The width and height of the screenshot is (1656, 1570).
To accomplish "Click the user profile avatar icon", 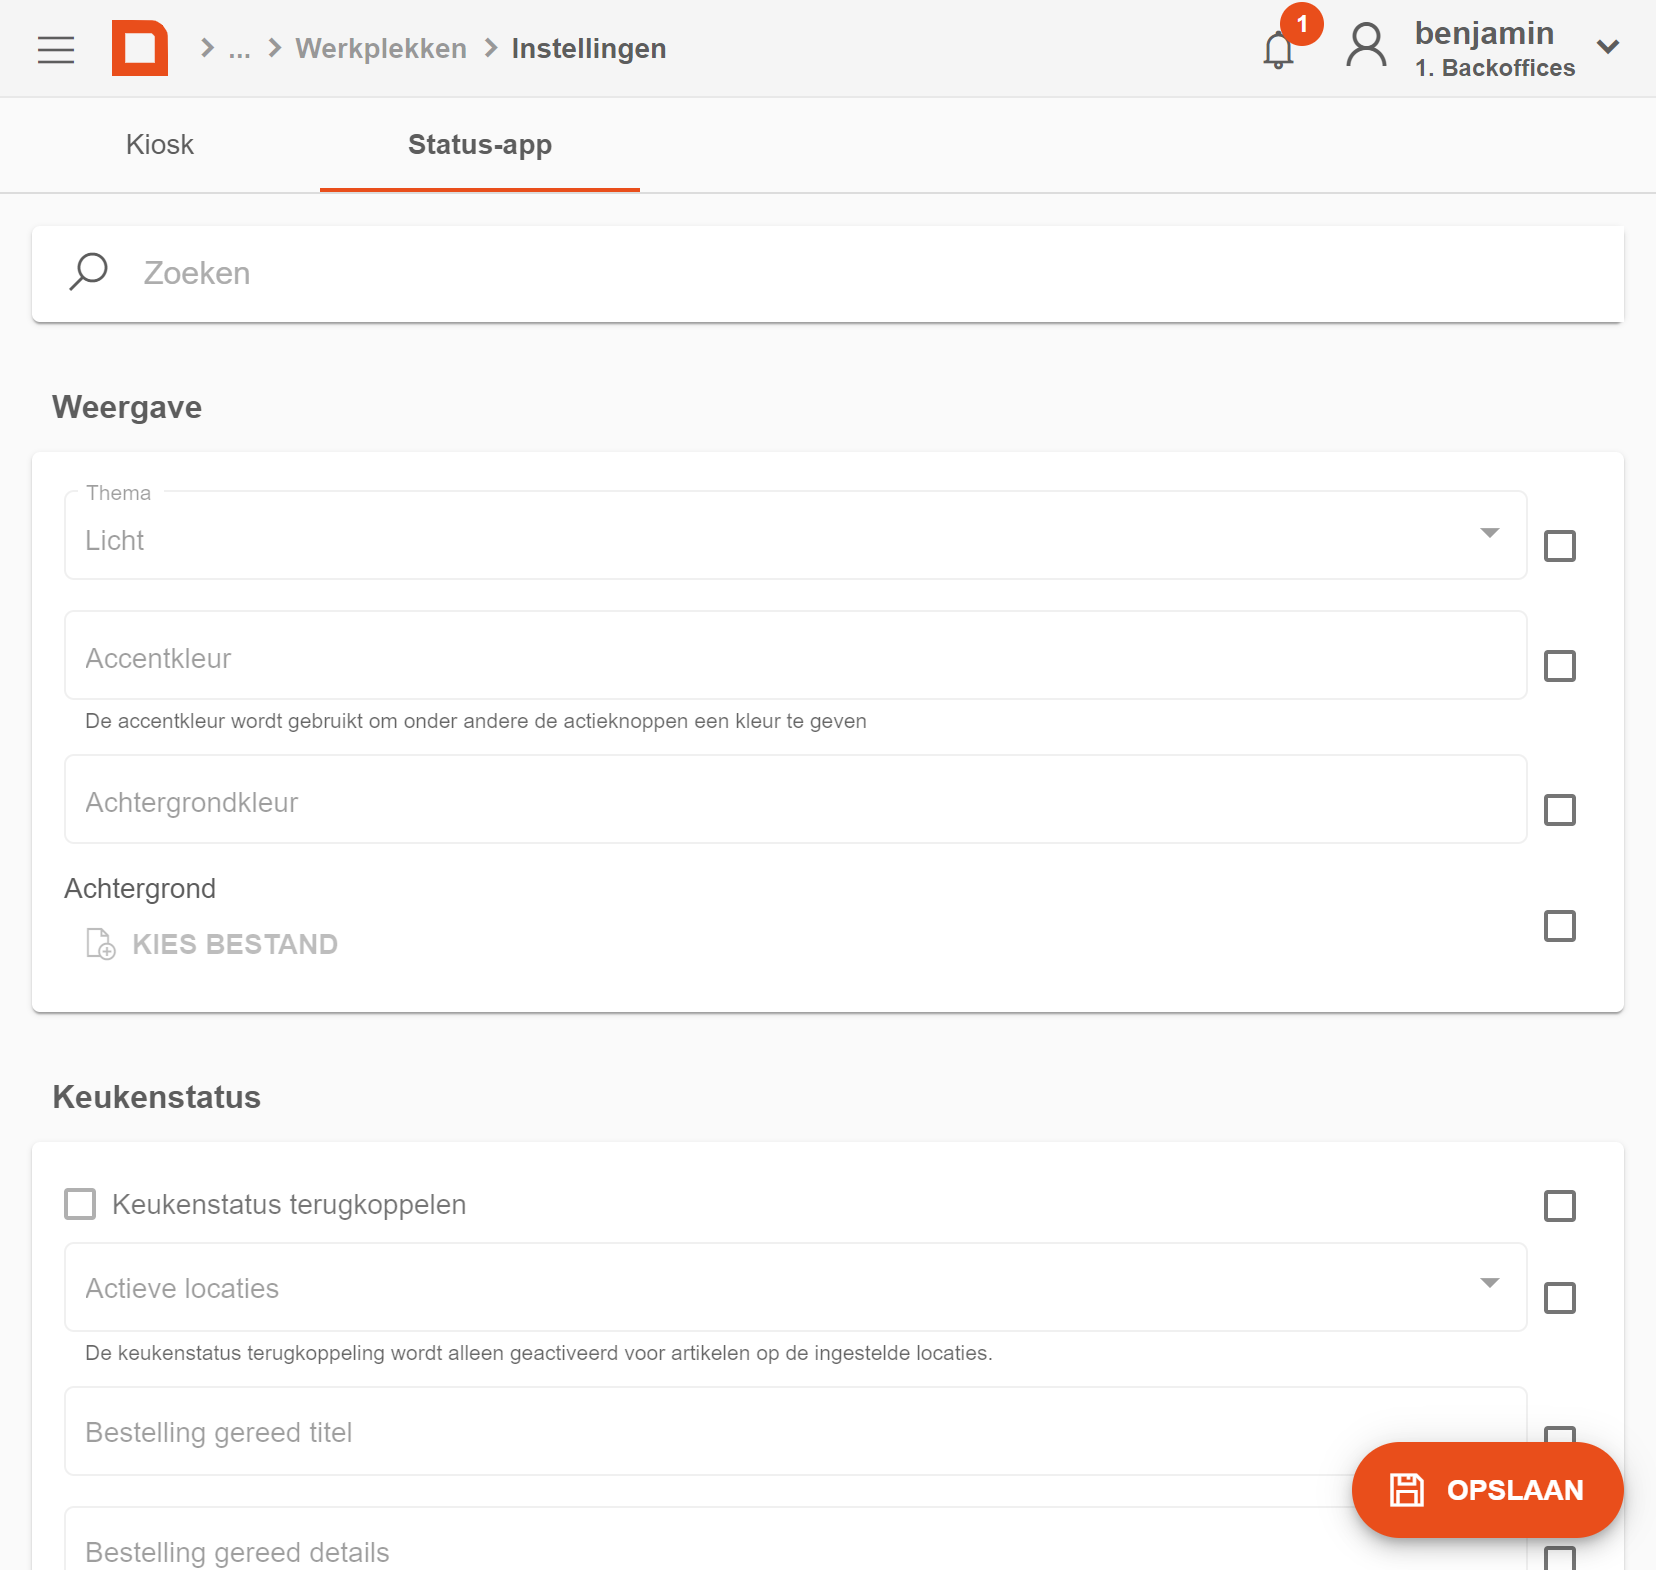I will (x=1366, y=46).
